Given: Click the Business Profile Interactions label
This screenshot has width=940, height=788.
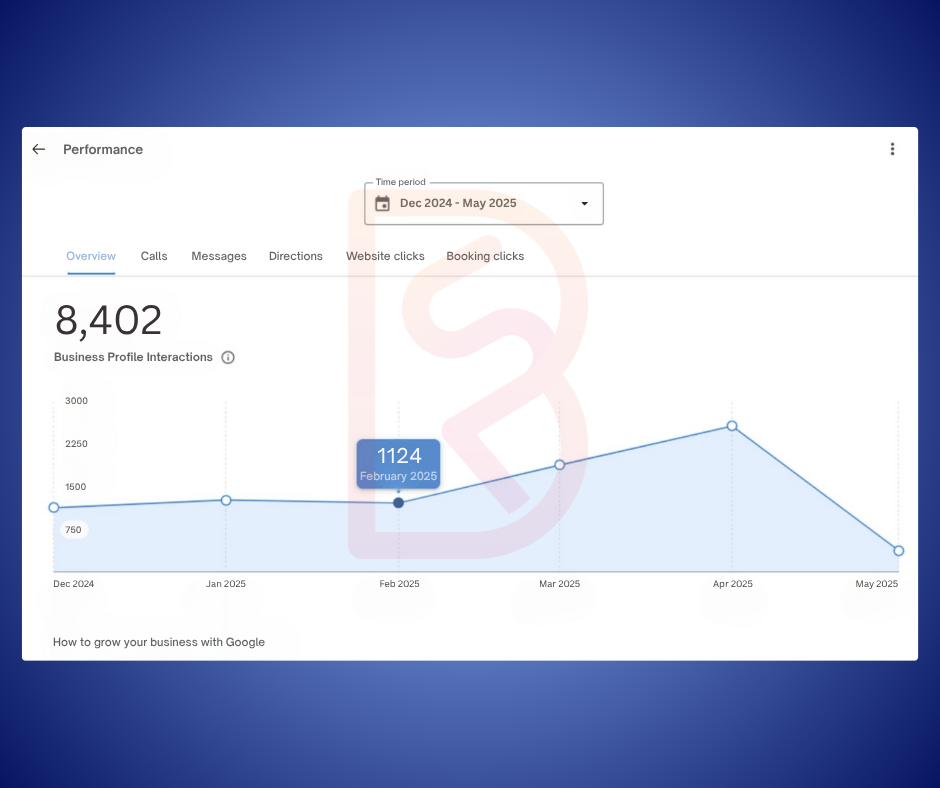Looking at the screenshot, I should 133,357.
